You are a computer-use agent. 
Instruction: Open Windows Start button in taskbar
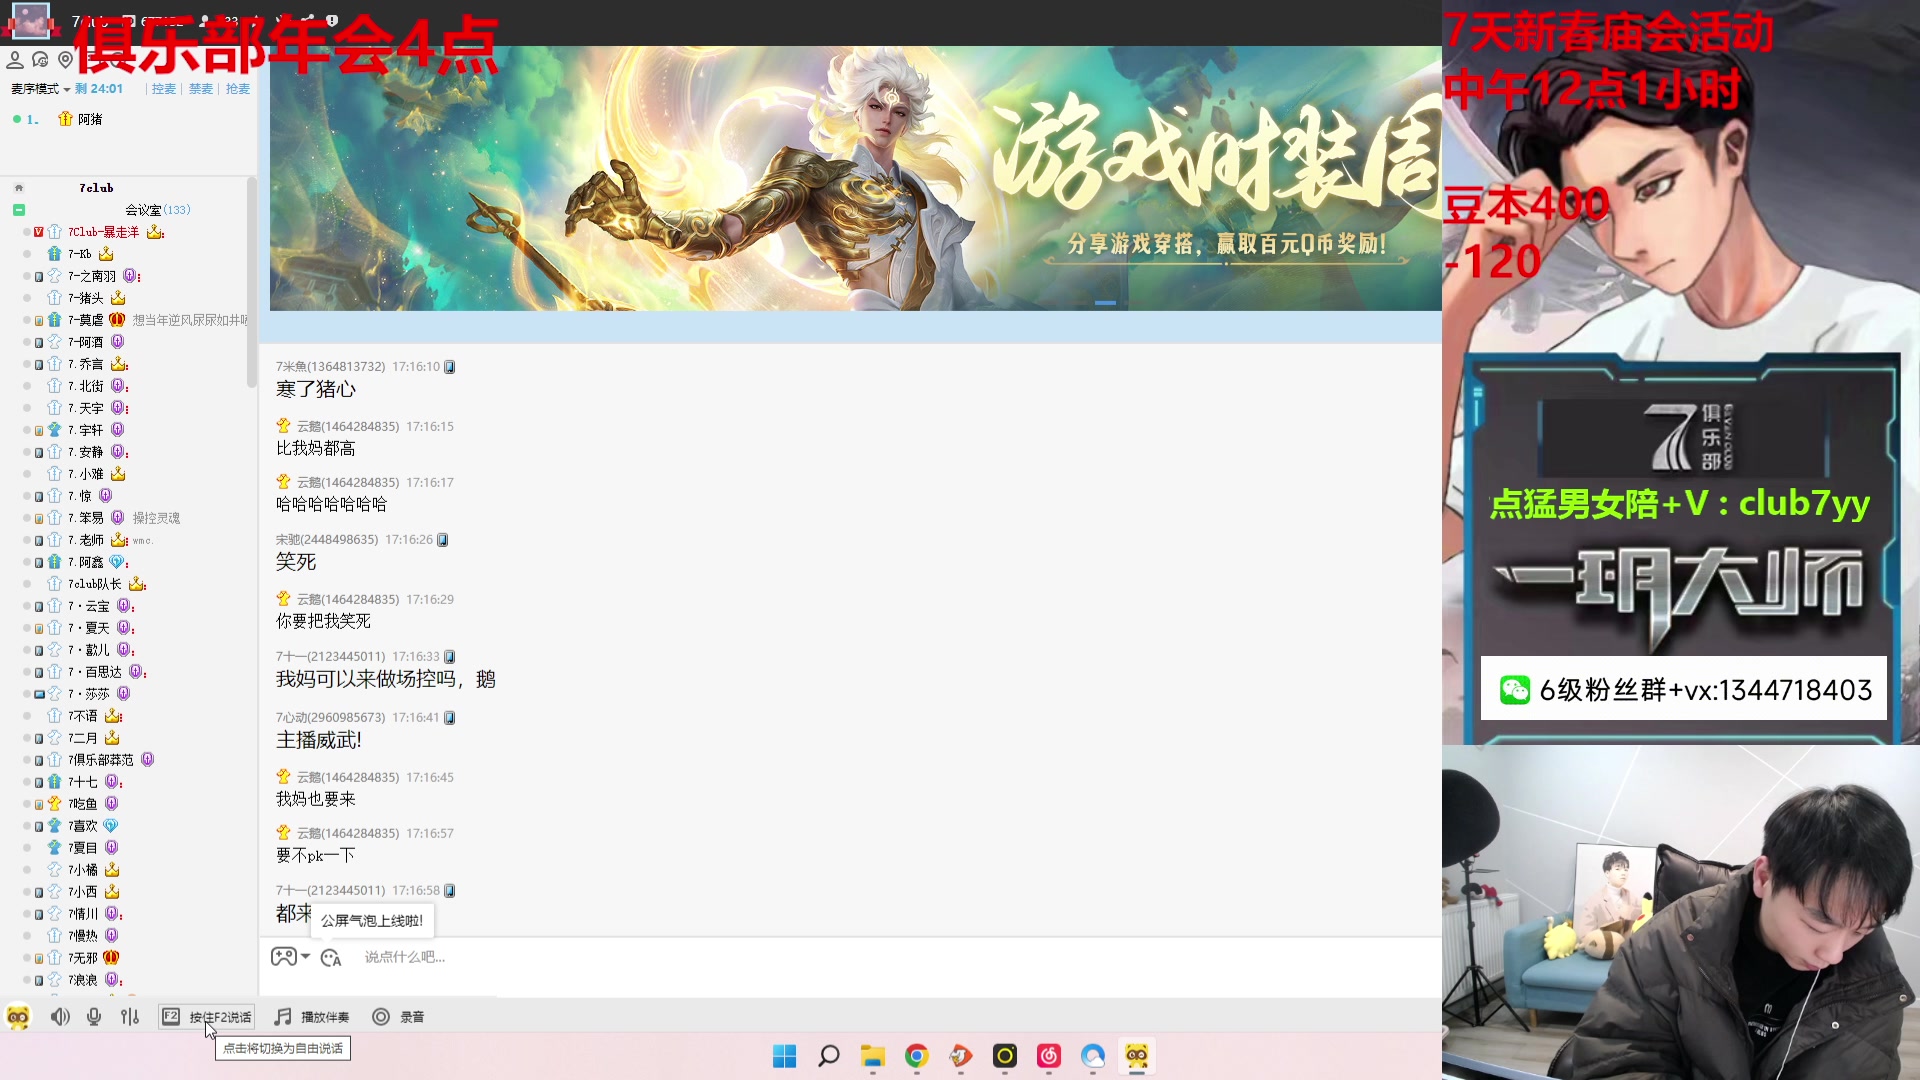pos(785,1056)
